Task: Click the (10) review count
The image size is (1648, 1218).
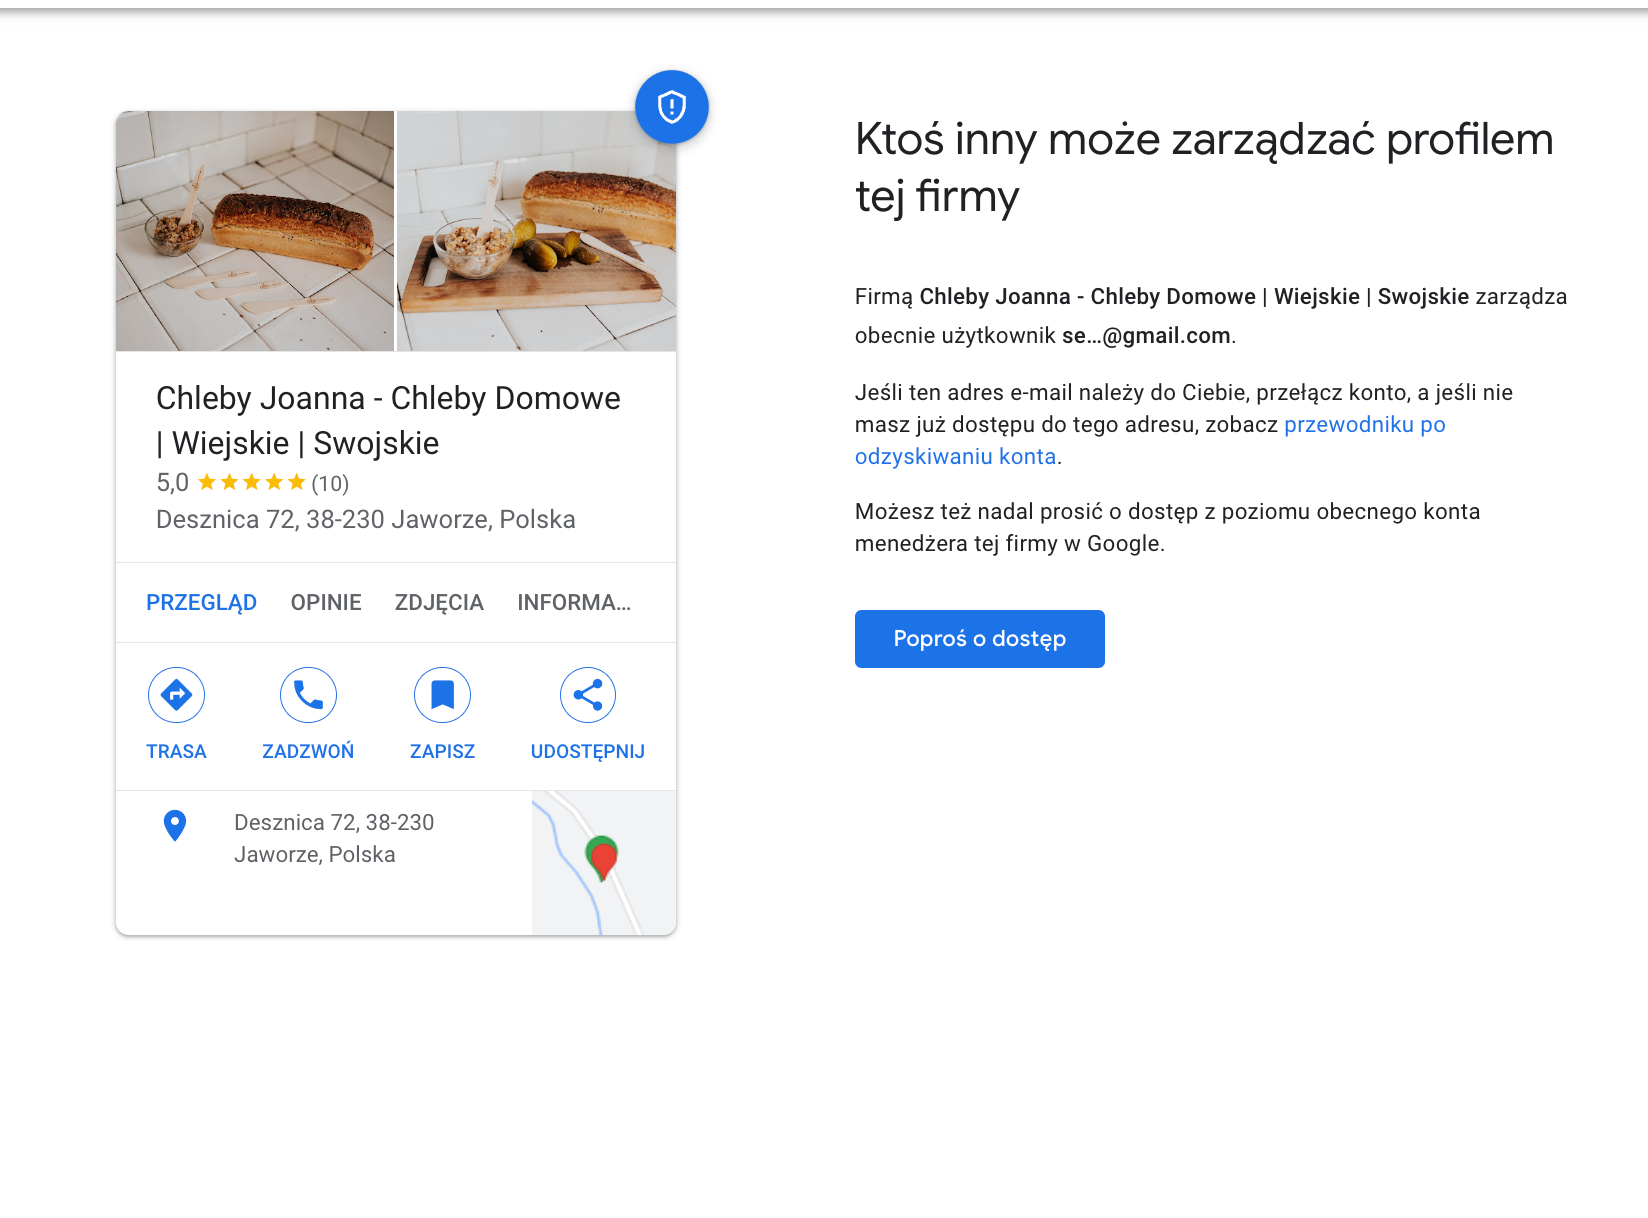Action: click(330, 482)
